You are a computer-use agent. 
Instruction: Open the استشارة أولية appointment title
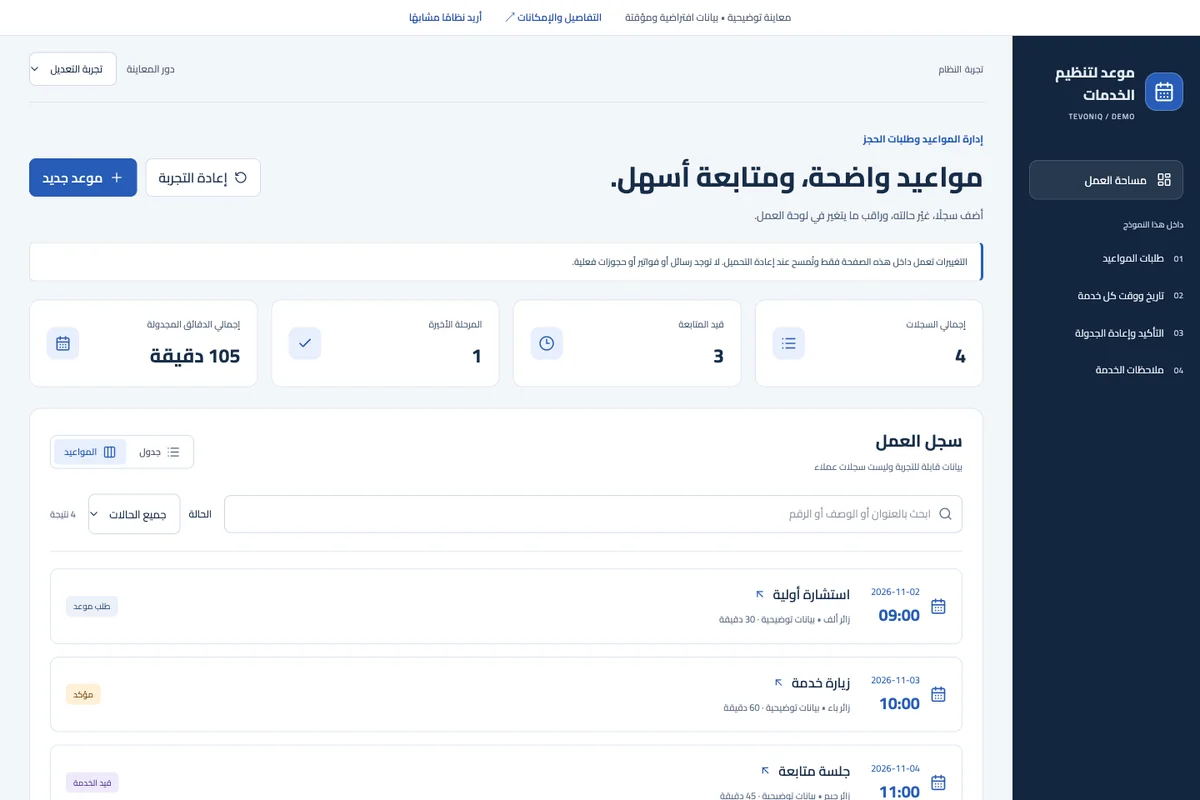(x=811, y=594)
